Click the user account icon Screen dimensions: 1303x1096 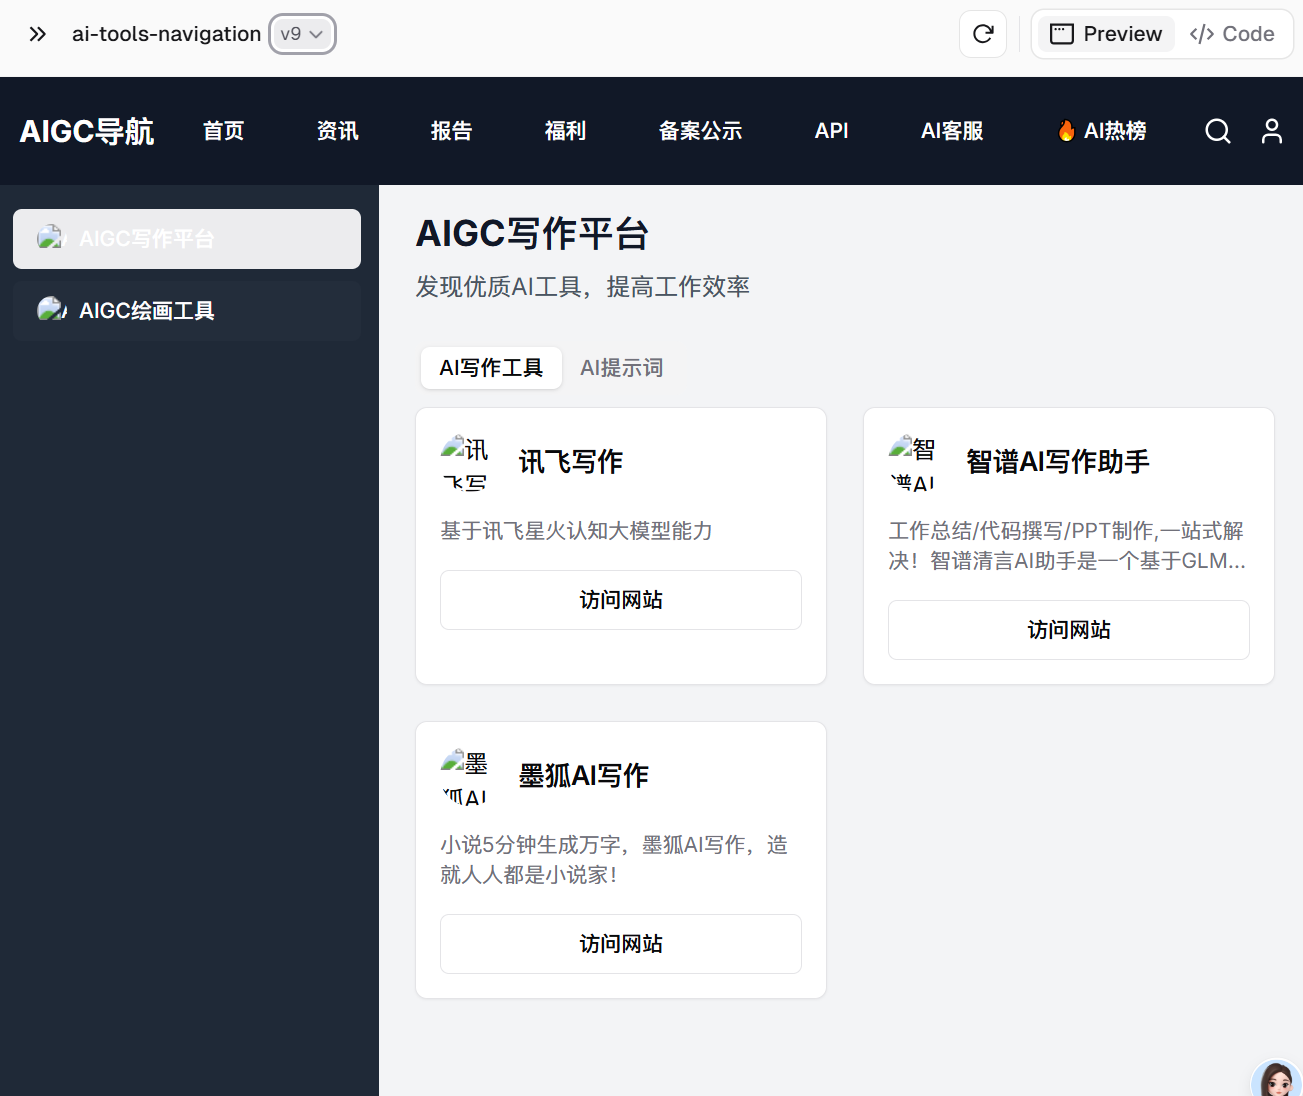point(1271,131)
